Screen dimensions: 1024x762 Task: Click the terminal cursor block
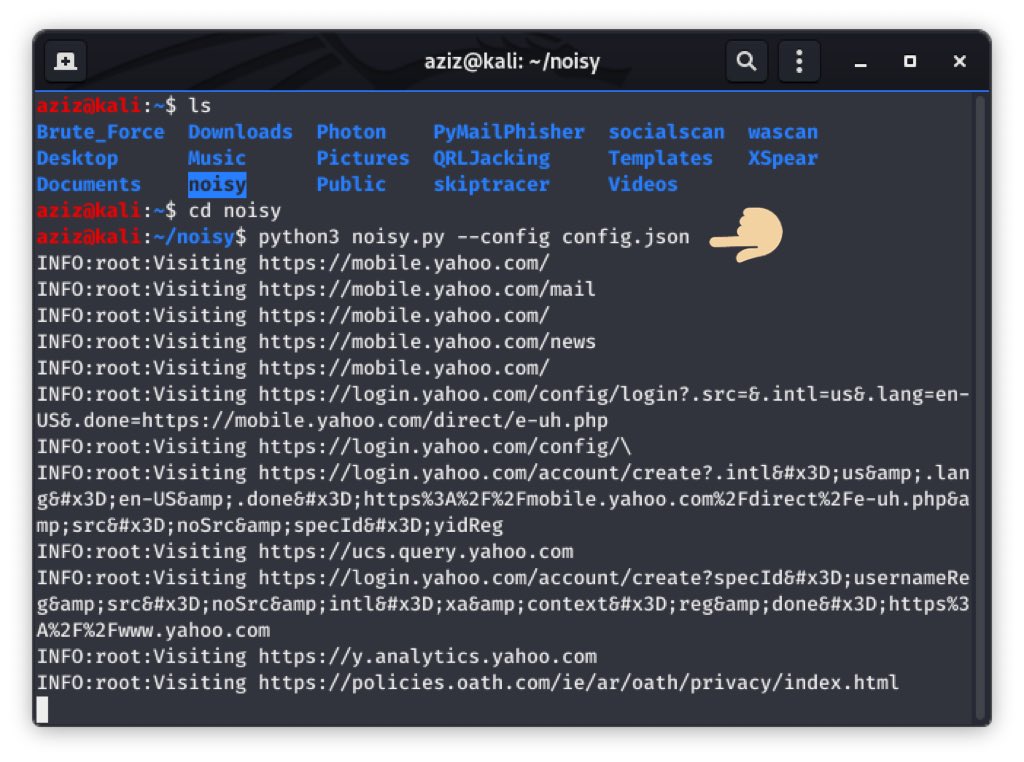42,710
